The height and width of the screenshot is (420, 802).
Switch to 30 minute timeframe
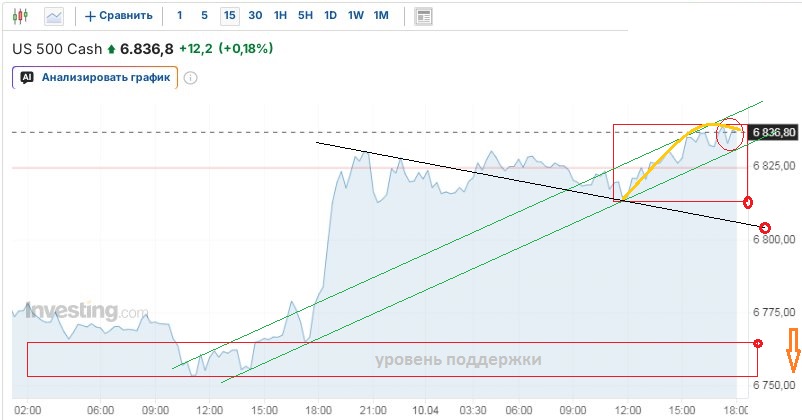click(x=255, y=16)
